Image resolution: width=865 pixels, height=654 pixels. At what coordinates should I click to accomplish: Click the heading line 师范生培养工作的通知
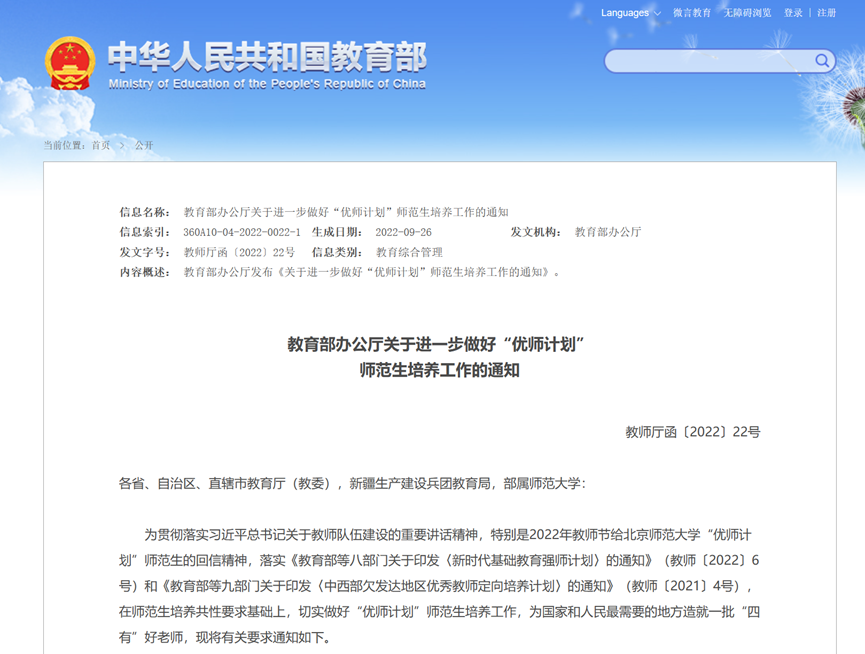click(x=439, y=369)
